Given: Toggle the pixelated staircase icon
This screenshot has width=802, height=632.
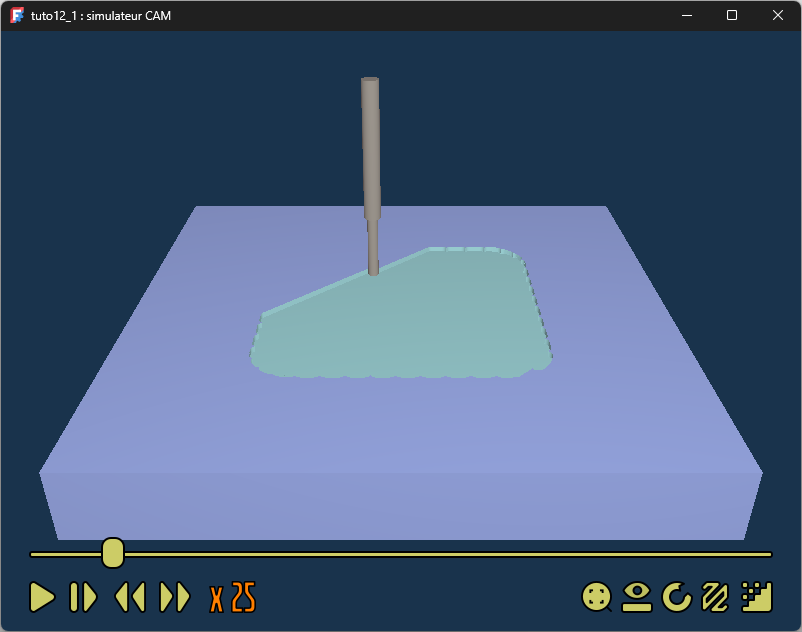Looking at the screenshot, I should 757,597.
